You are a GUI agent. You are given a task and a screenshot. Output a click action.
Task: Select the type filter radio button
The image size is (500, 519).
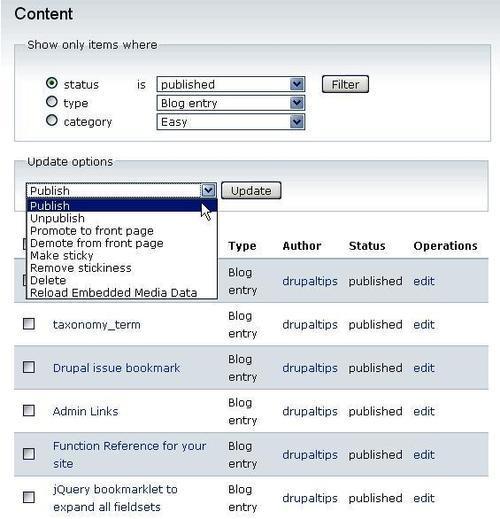(52, 102)
